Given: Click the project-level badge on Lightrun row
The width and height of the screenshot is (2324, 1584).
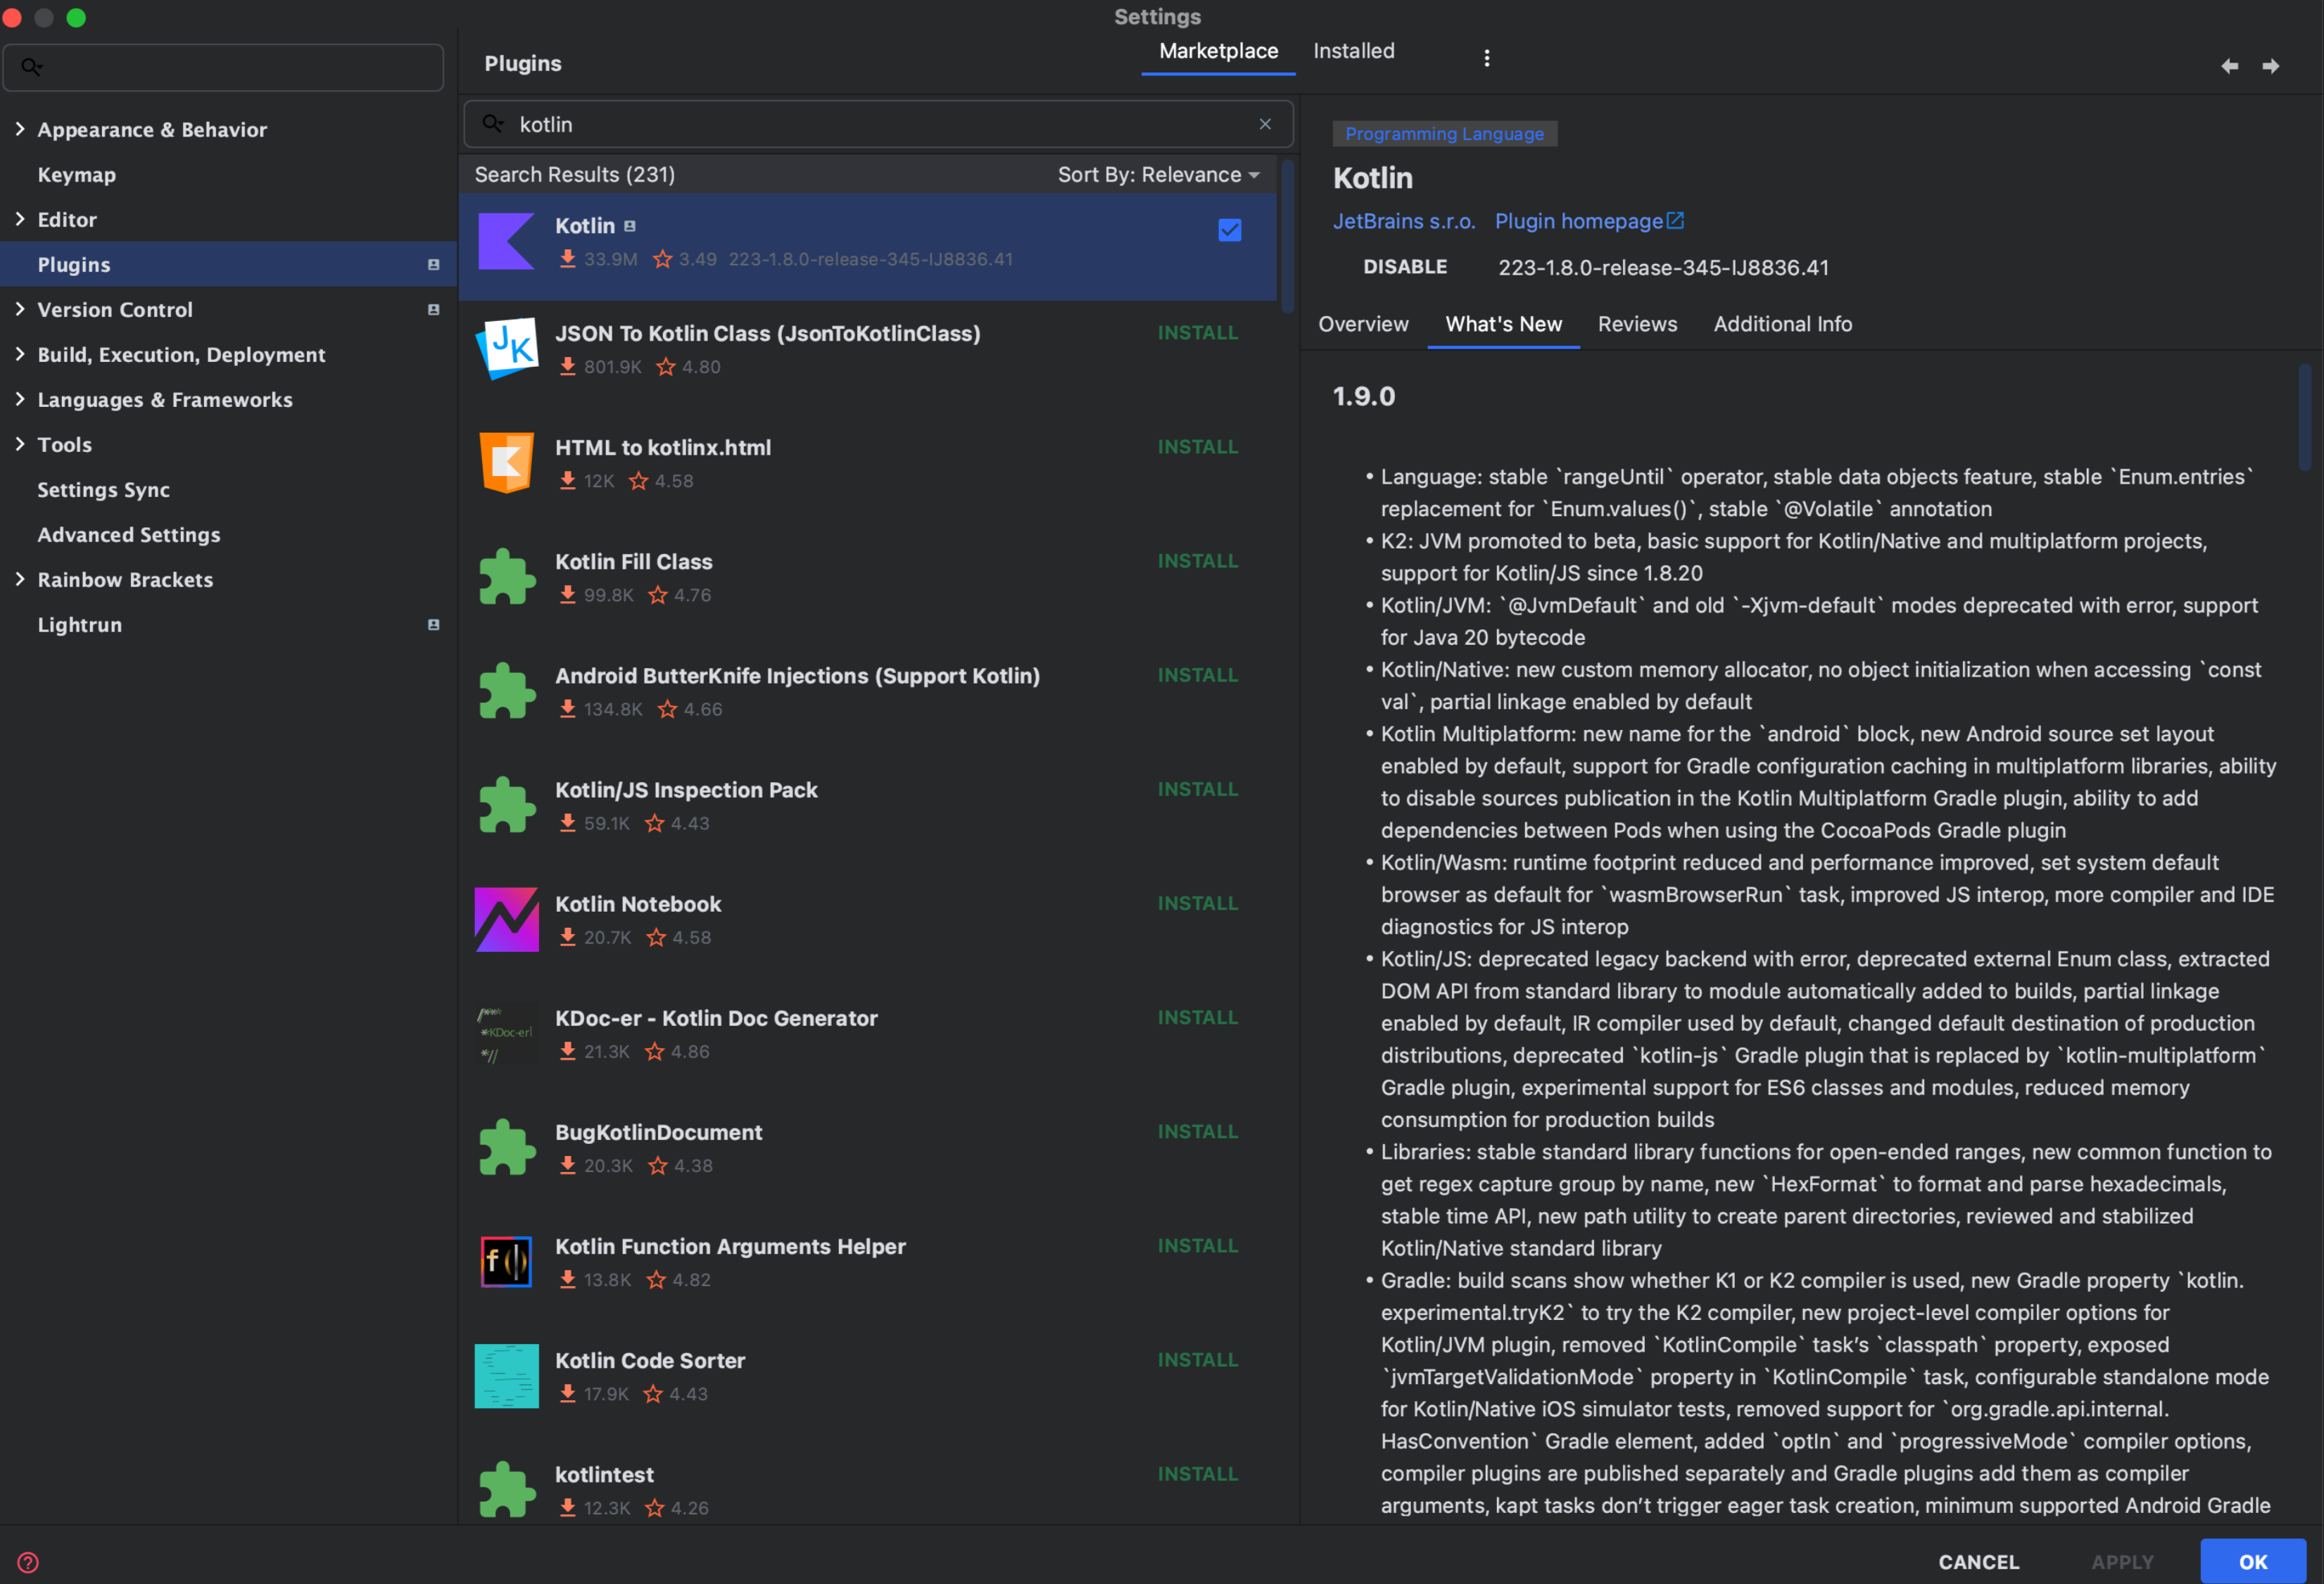Looking at the screenshot, I should coord(433,625).
